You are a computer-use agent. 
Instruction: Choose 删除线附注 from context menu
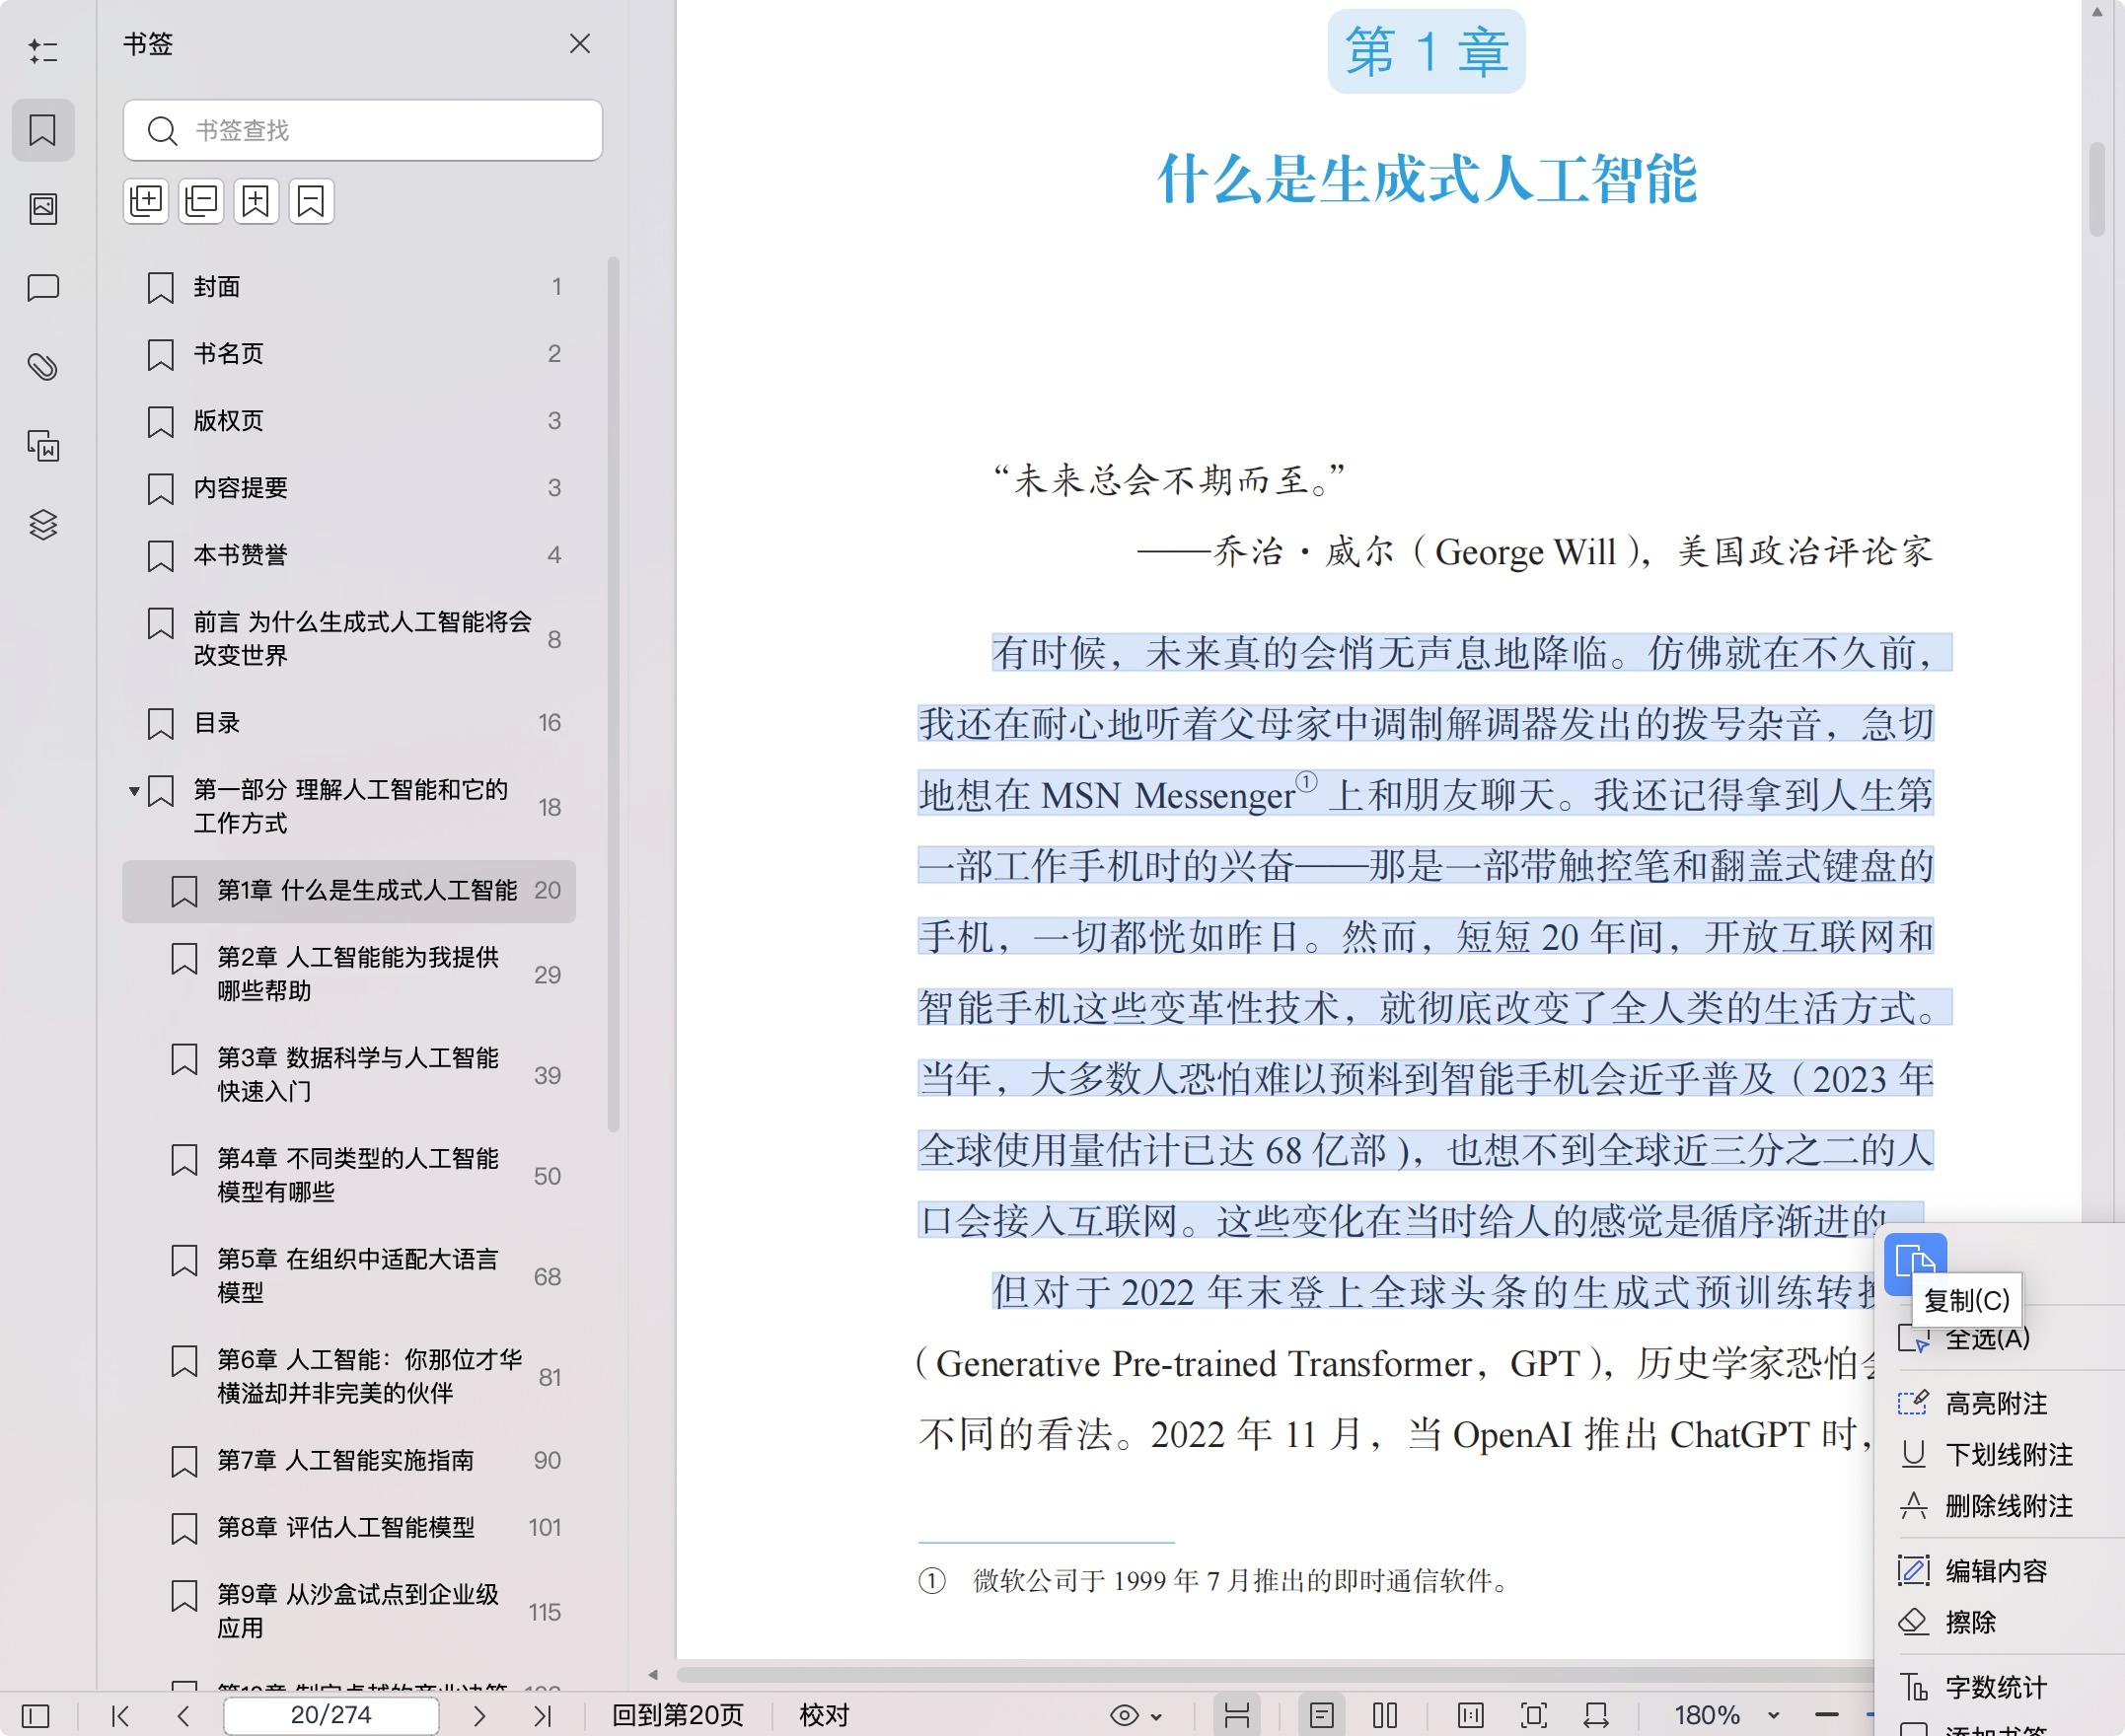2010,1506
